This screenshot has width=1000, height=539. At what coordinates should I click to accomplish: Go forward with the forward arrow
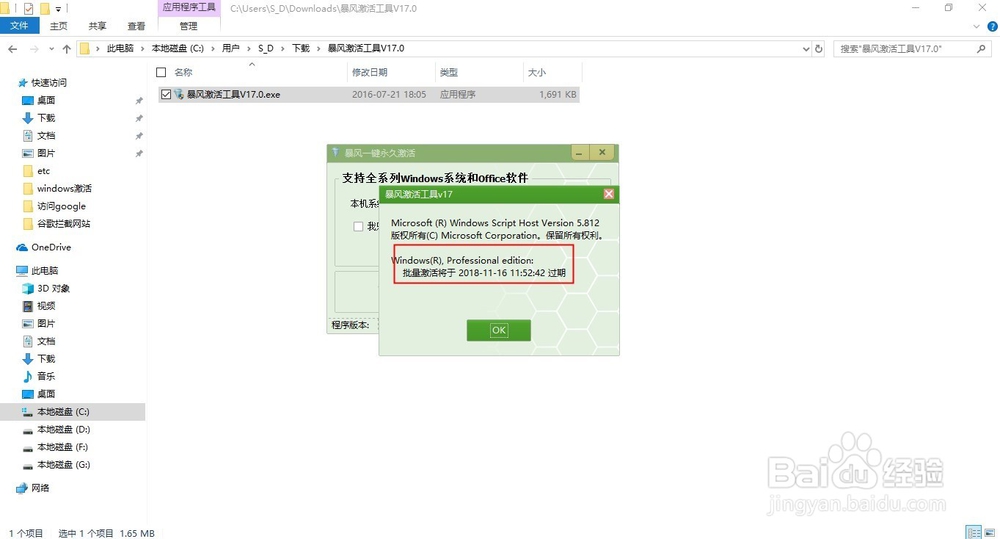pos(33,48)
